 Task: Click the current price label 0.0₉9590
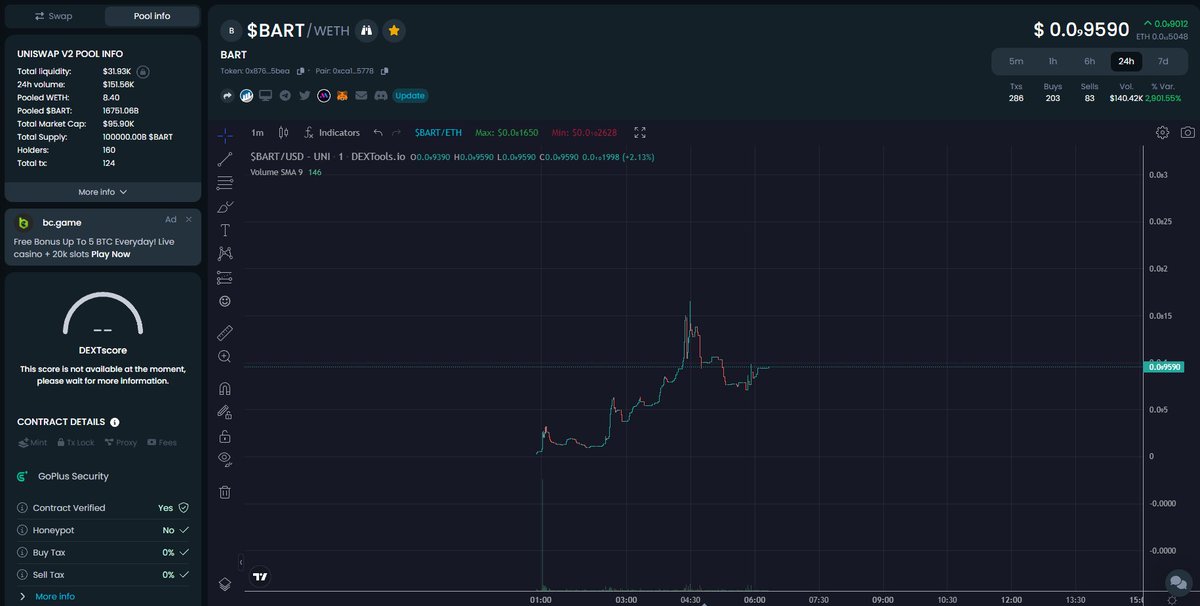[1164, 367]
